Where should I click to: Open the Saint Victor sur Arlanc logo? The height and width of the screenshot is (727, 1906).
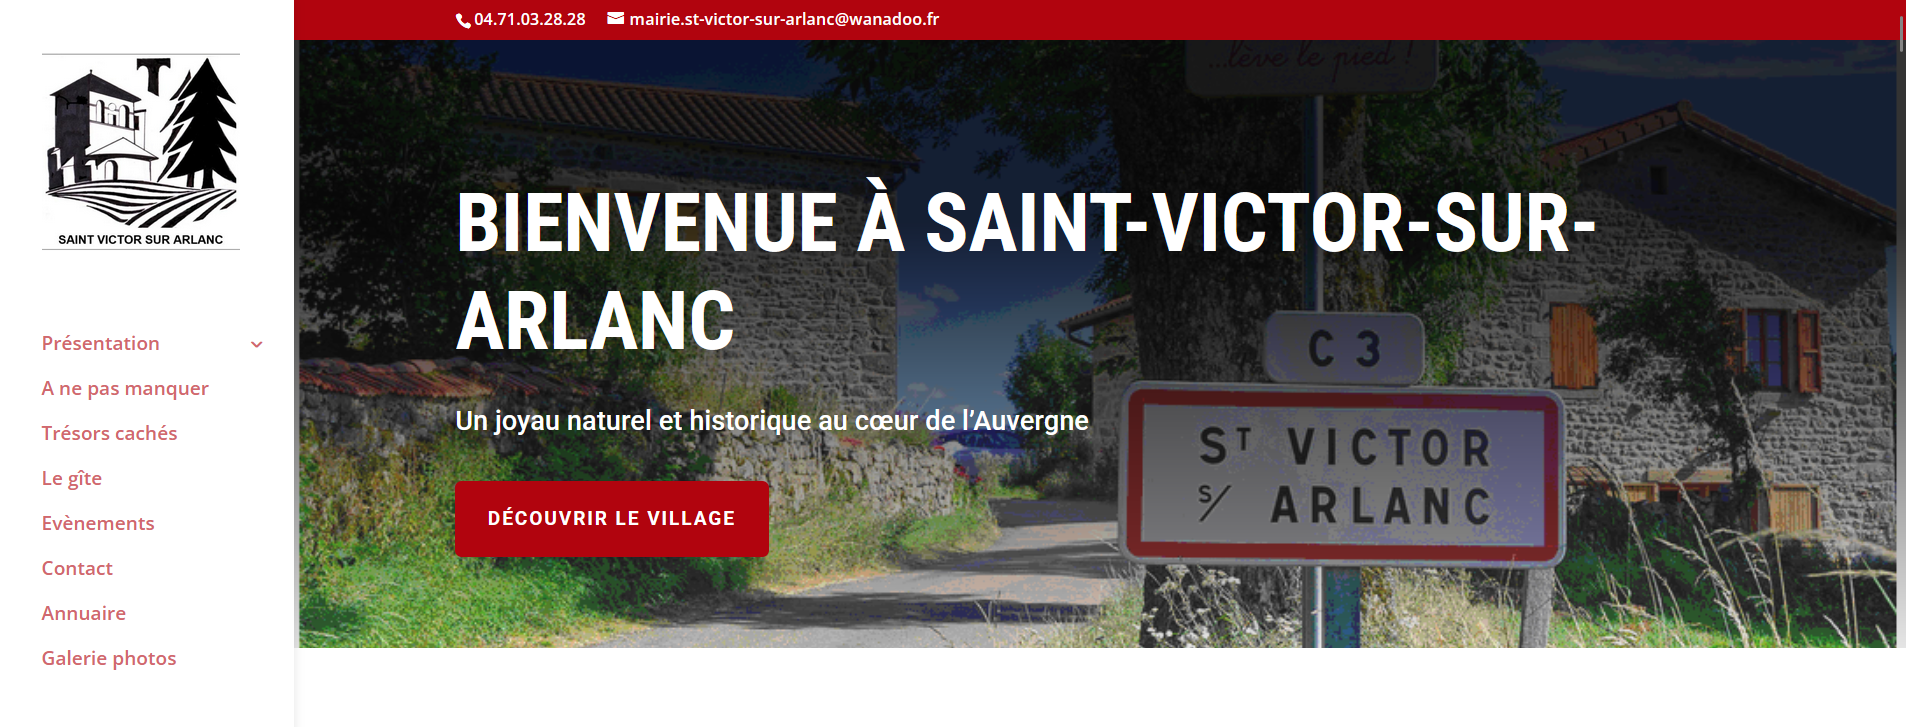pos(141,151)
